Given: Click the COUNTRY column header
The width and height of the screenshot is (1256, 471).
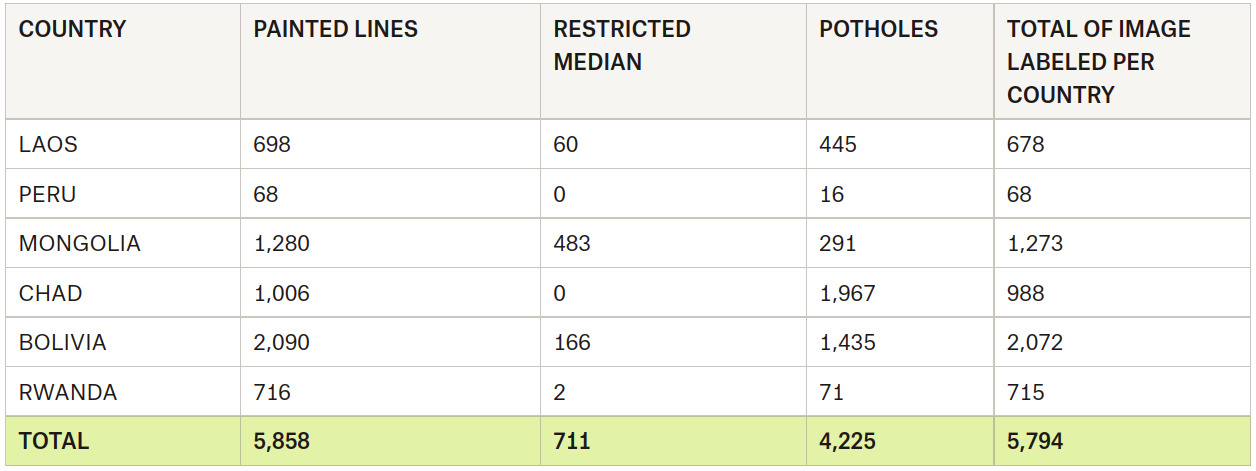Looking at the screenshot, I should tap(72, 29).
